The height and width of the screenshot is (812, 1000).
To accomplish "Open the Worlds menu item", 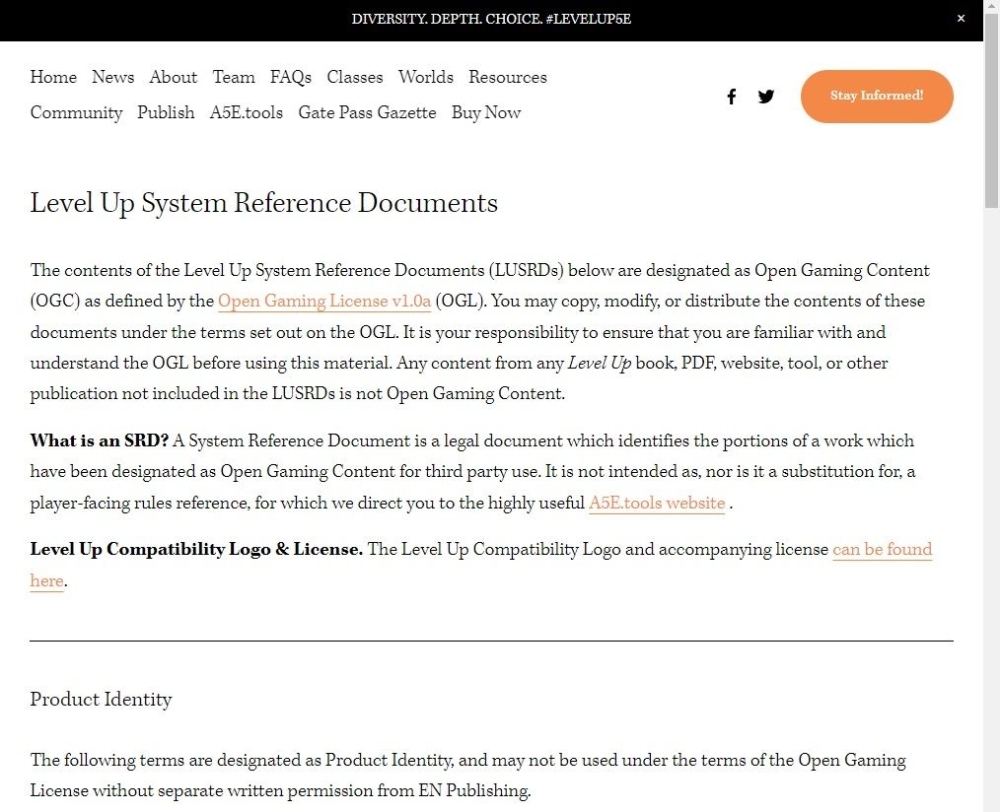I will (426, 77).
